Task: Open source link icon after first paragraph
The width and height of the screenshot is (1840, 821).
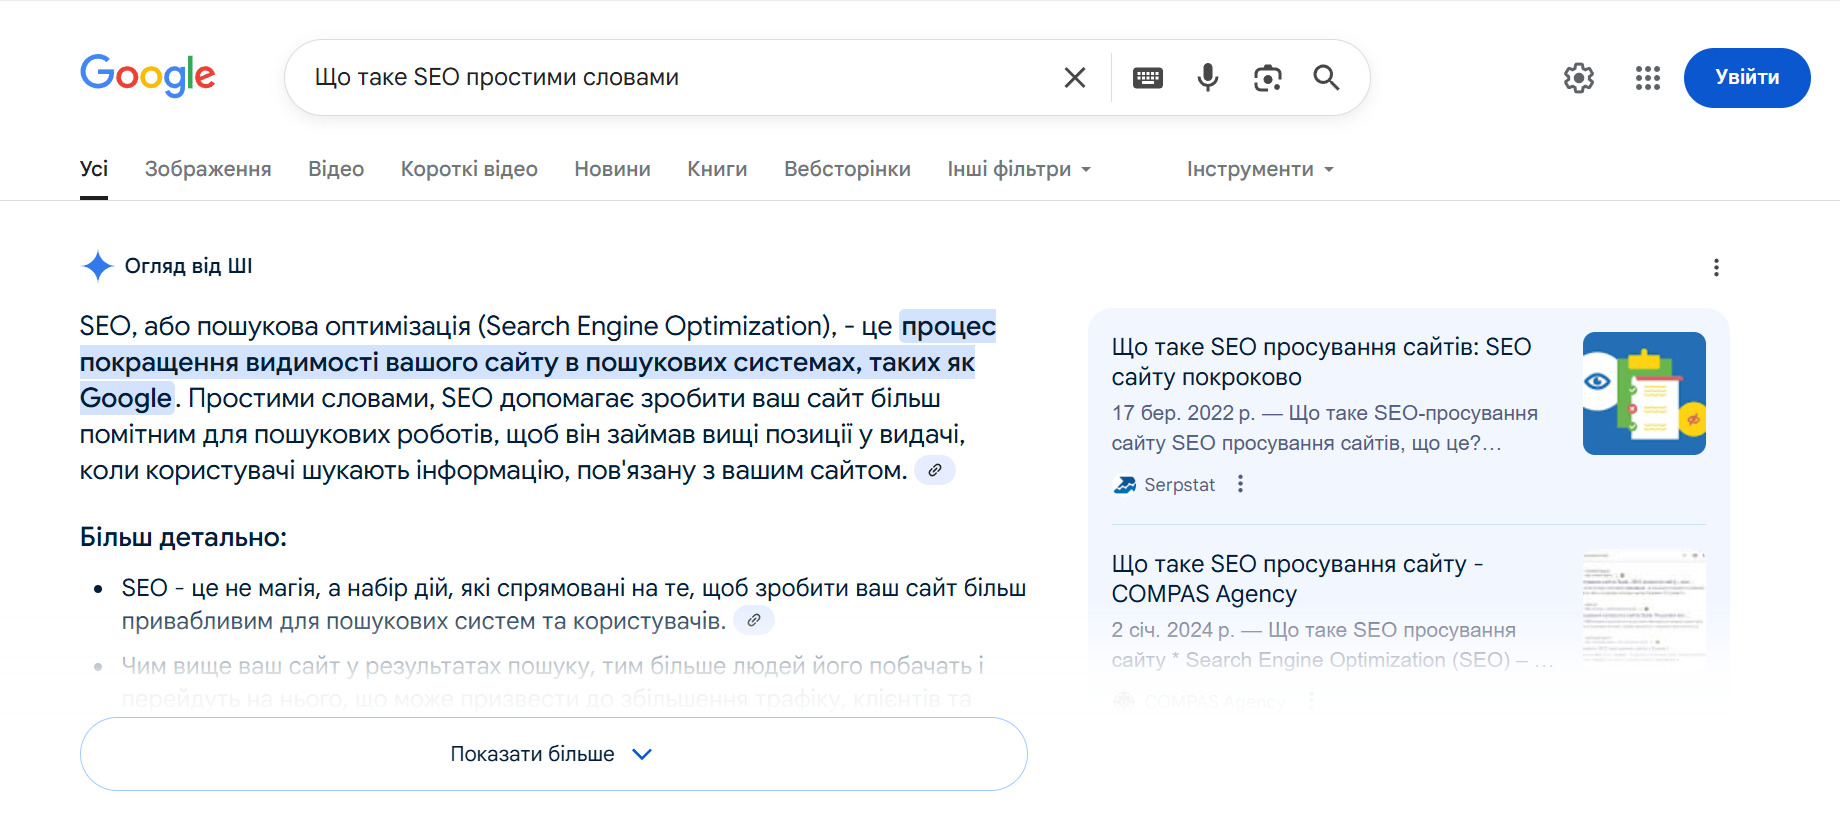Action: (x=935, y=470)
